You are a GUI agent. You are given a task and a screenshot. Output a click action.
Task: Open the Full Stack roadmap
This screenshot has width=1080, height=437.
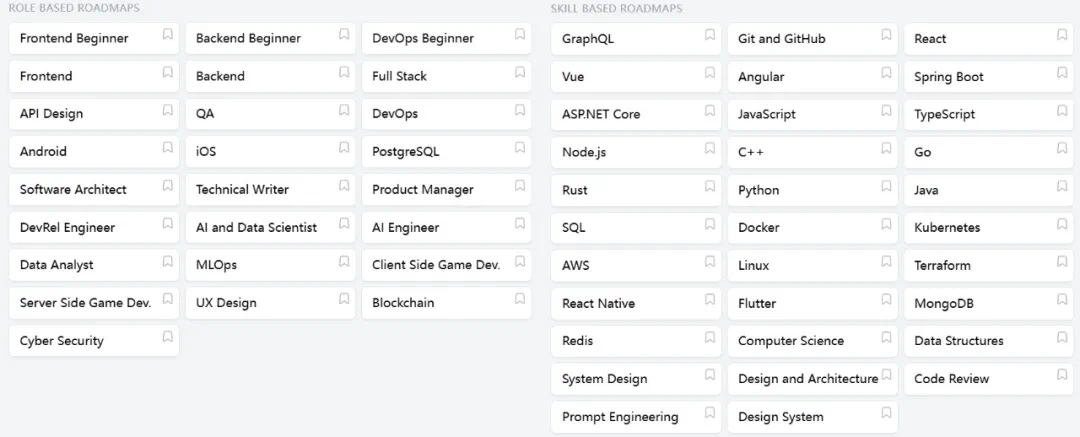(400, 76)
